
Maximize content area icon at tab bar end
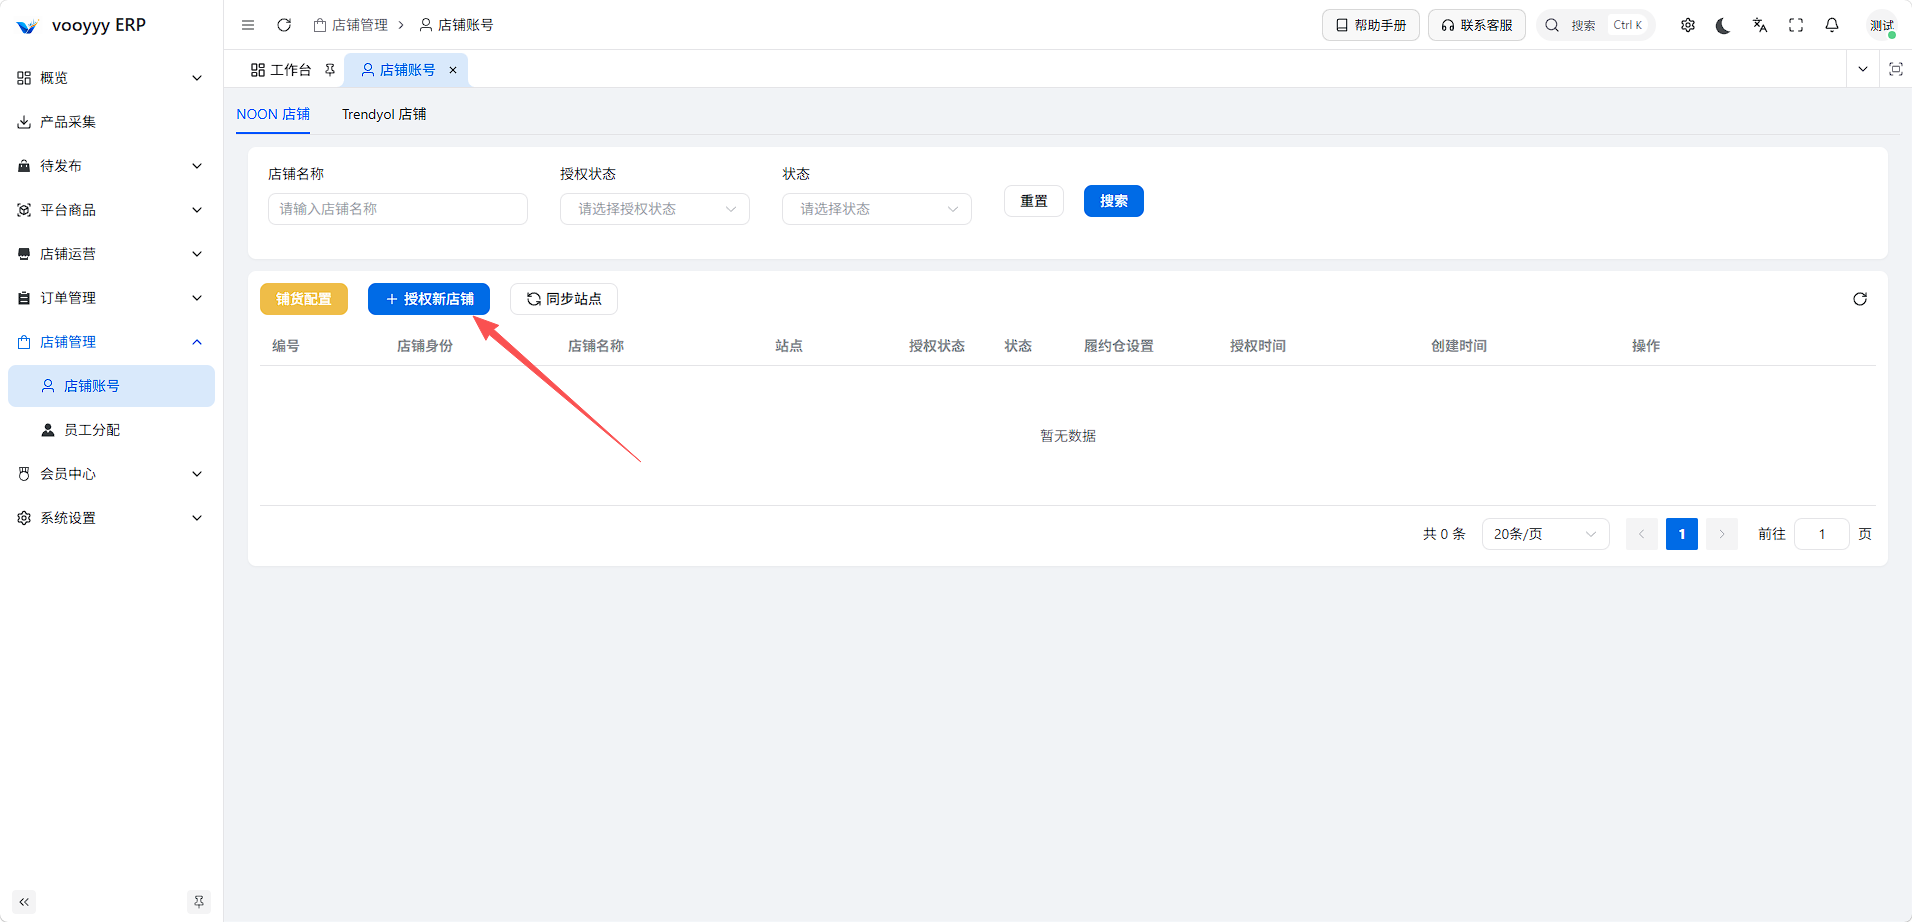click(x=1896, y=69)
